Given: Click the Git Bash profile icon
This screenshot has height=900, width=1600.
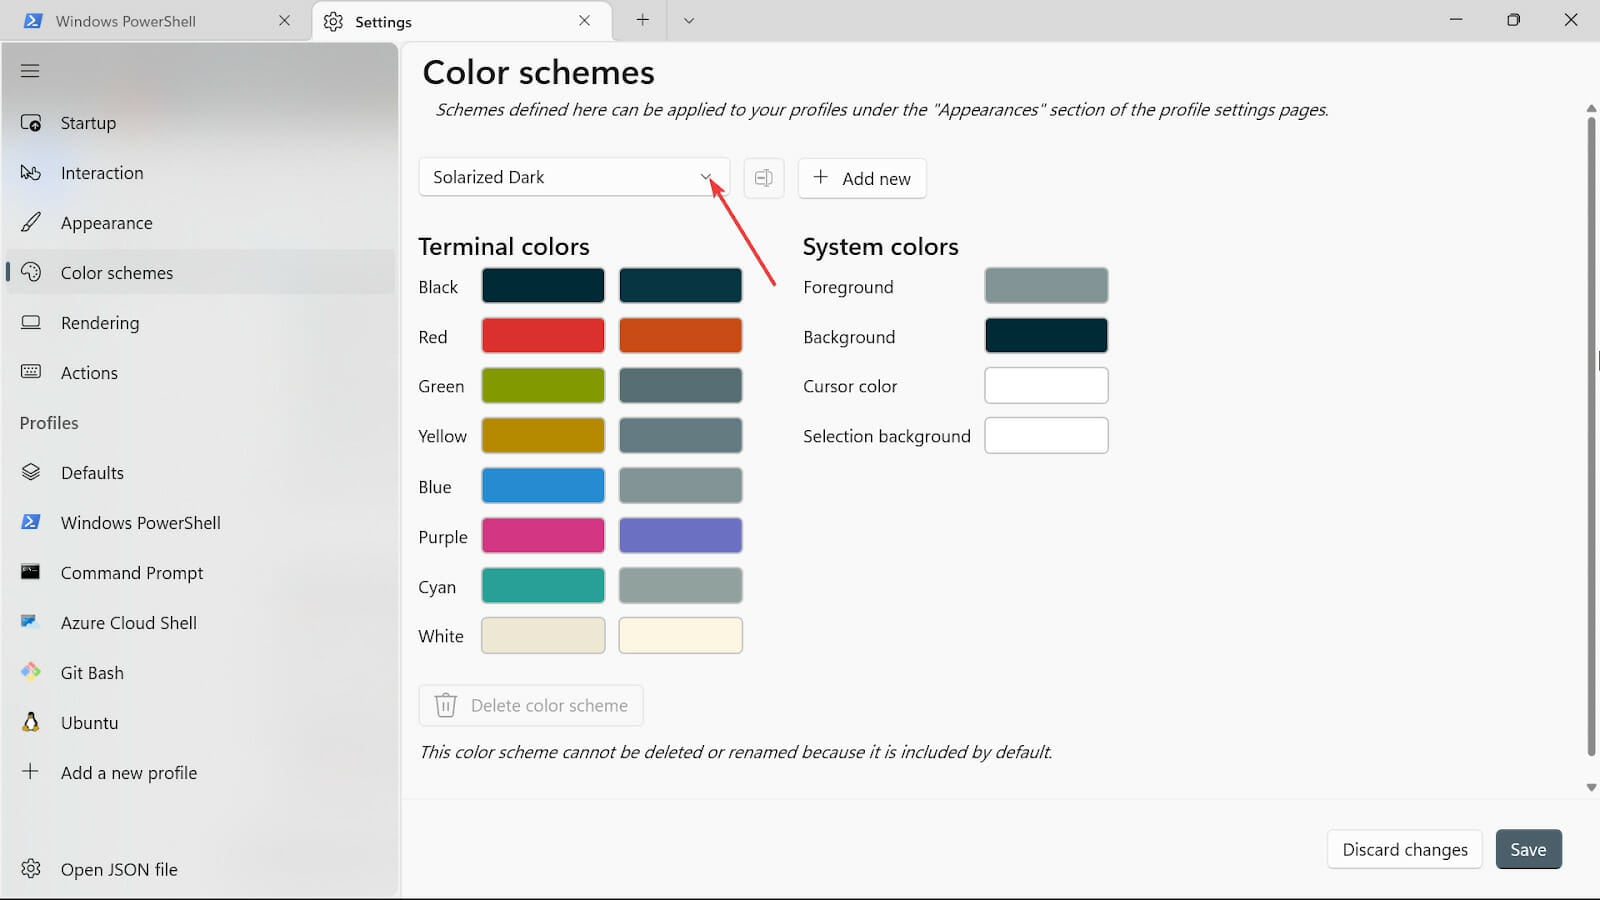Looking at the screenshot, I should pyautogui.click(x=31, y=672).
